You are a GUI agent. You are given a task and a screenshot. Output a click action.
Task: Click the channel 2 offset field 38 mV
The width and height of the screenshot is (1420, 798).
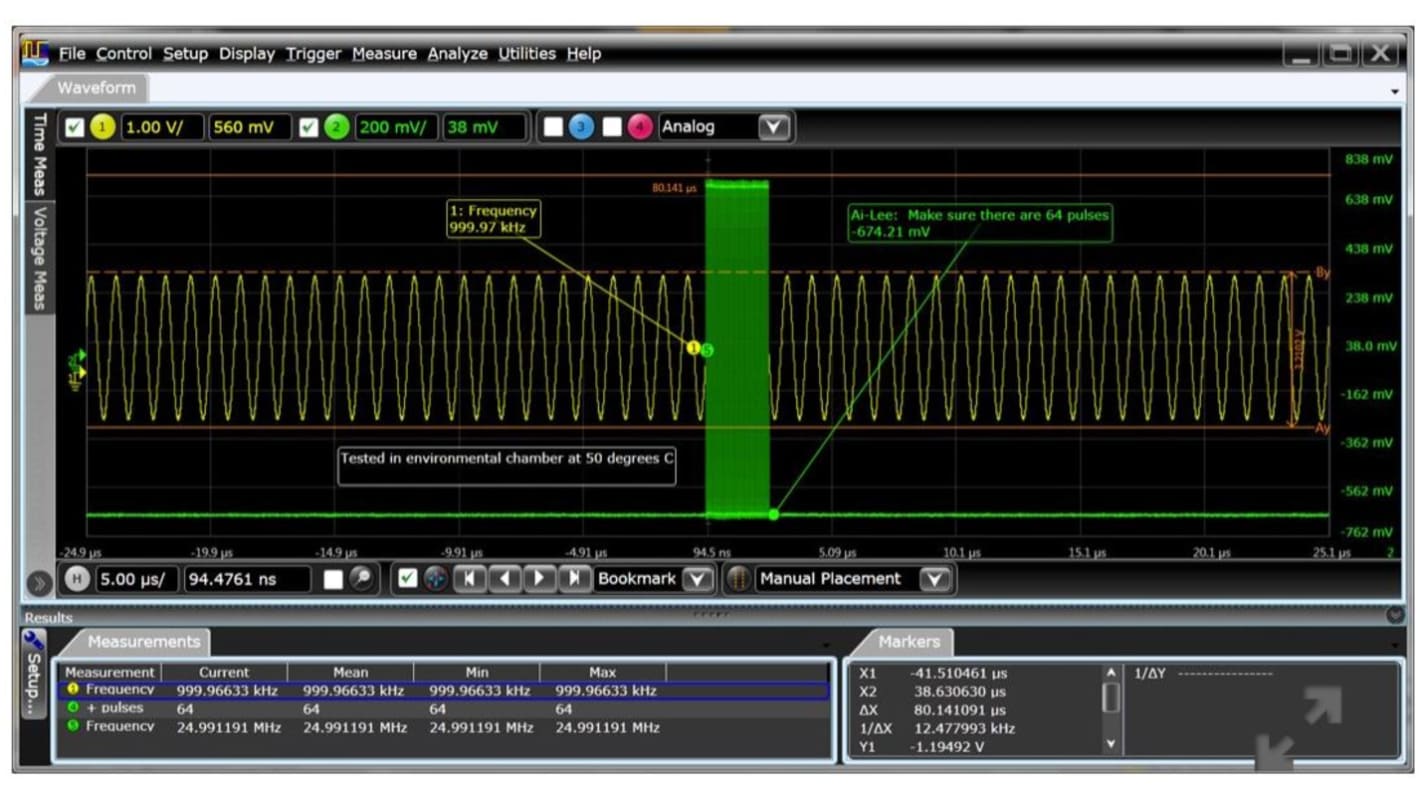[484, 127]
